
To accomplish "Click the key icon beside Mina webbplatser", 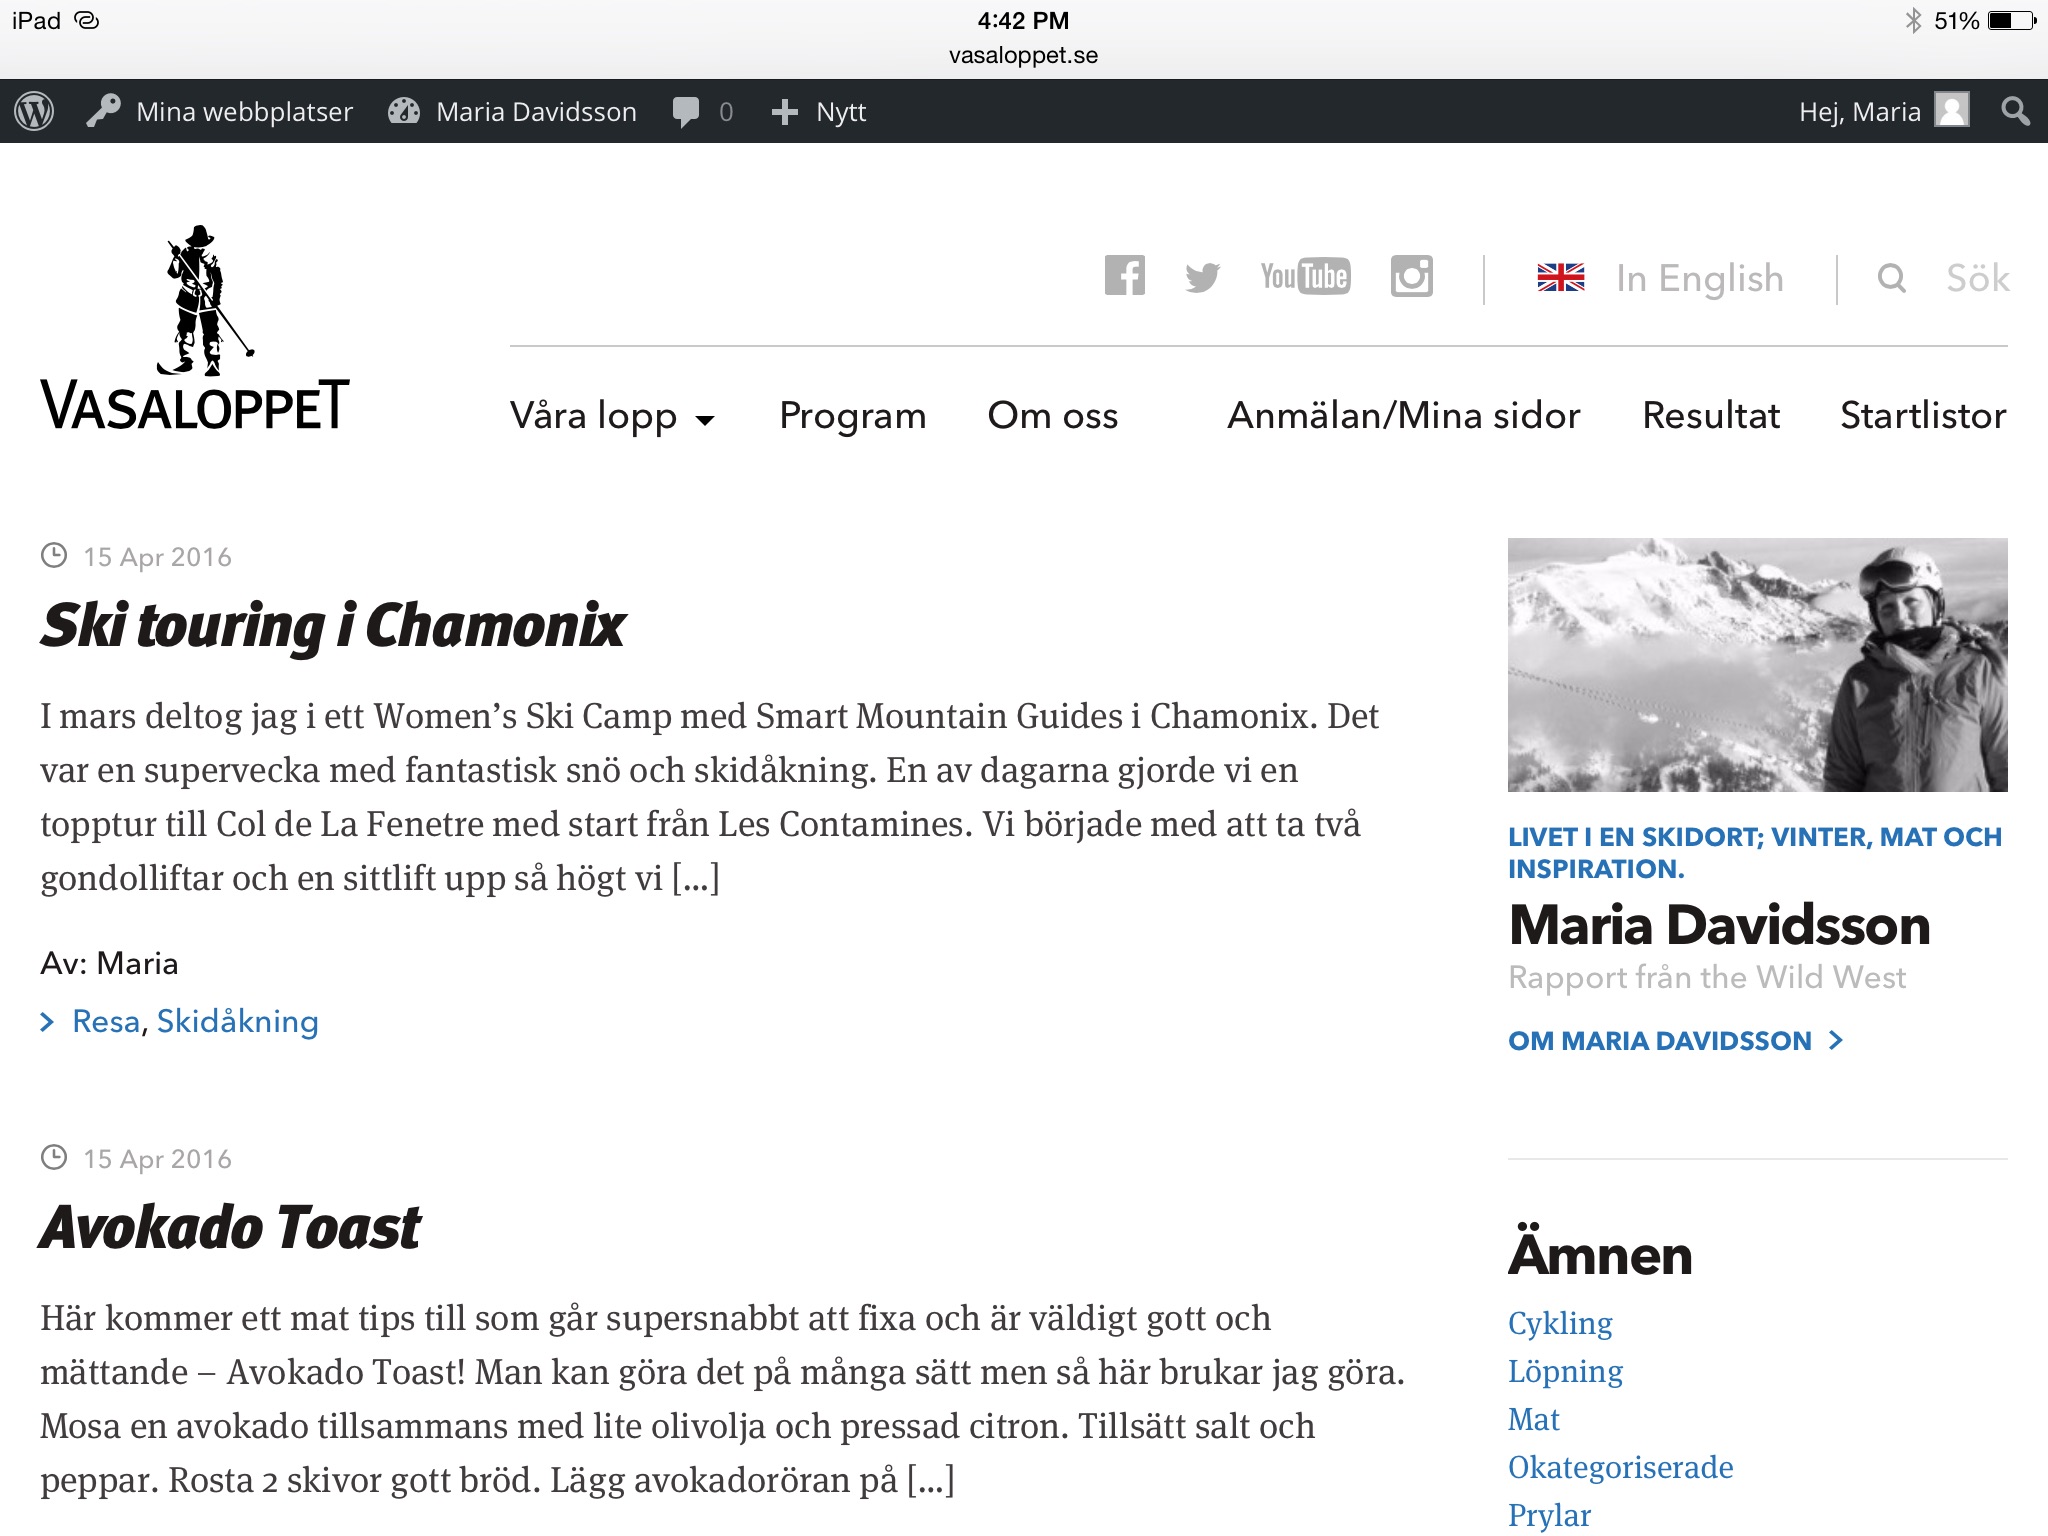I will [103, 111].
